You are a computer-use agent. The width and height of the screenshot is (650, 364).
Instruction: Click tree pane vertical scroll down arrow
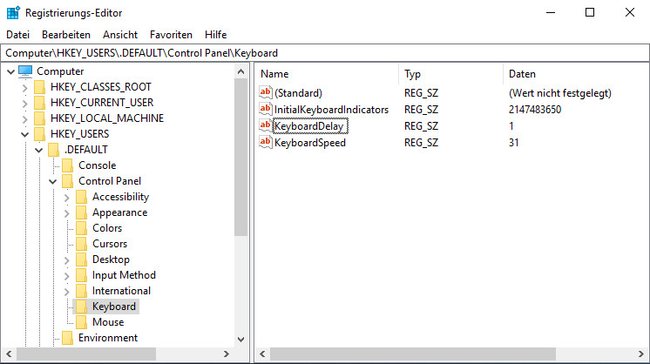241,339
